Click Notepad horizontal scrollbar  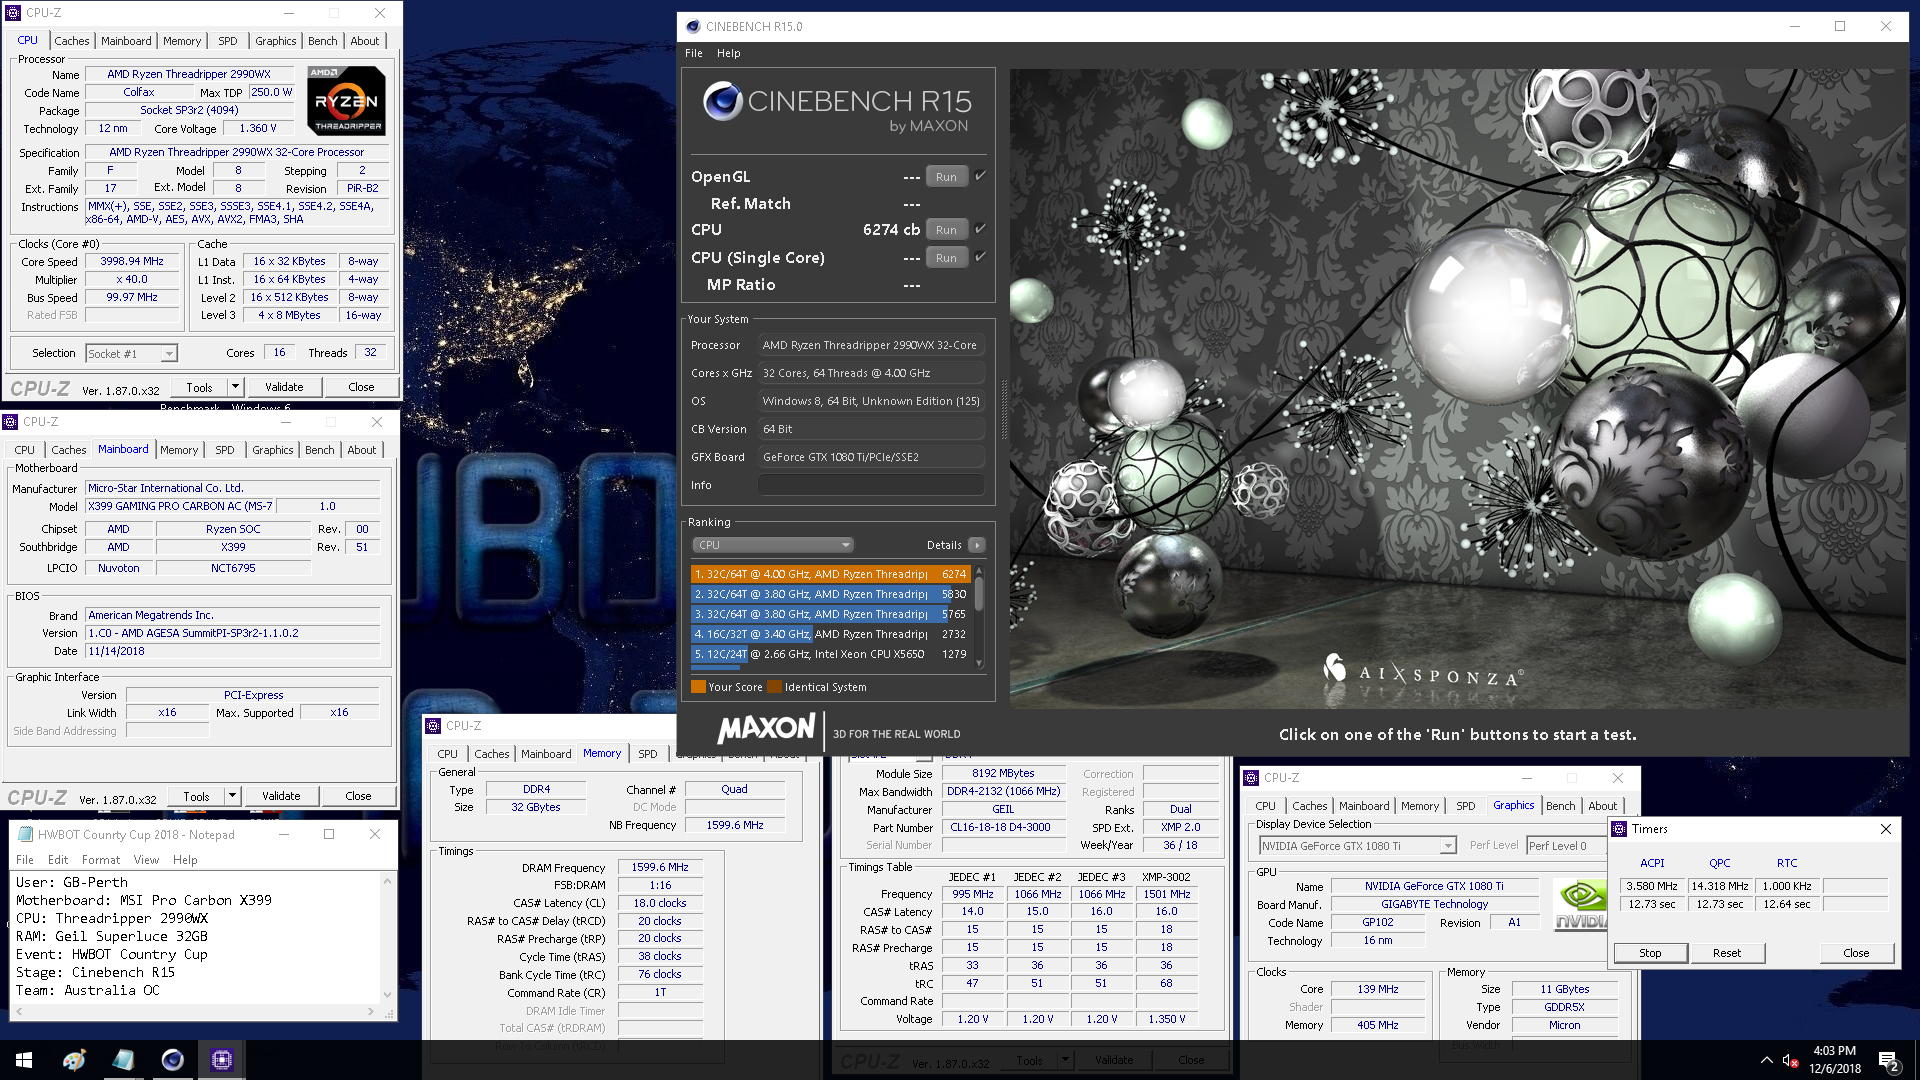(x=195, y=1012)
